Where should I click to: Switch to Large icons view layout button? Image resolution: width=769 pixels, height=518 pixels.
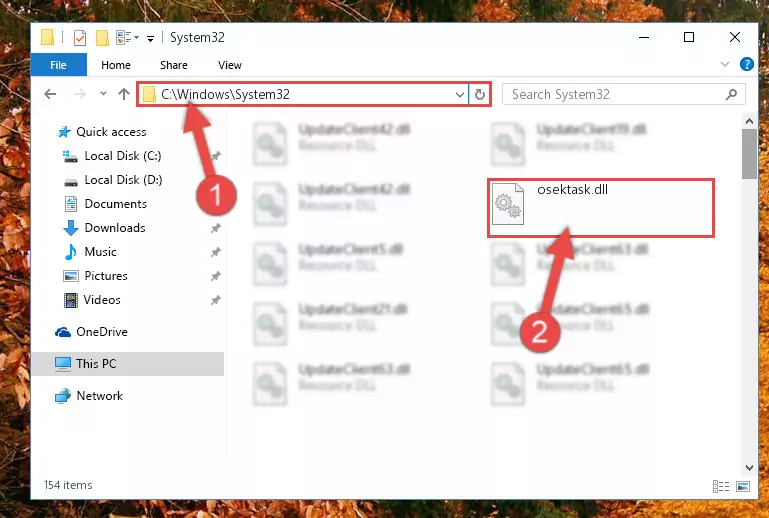743,486
